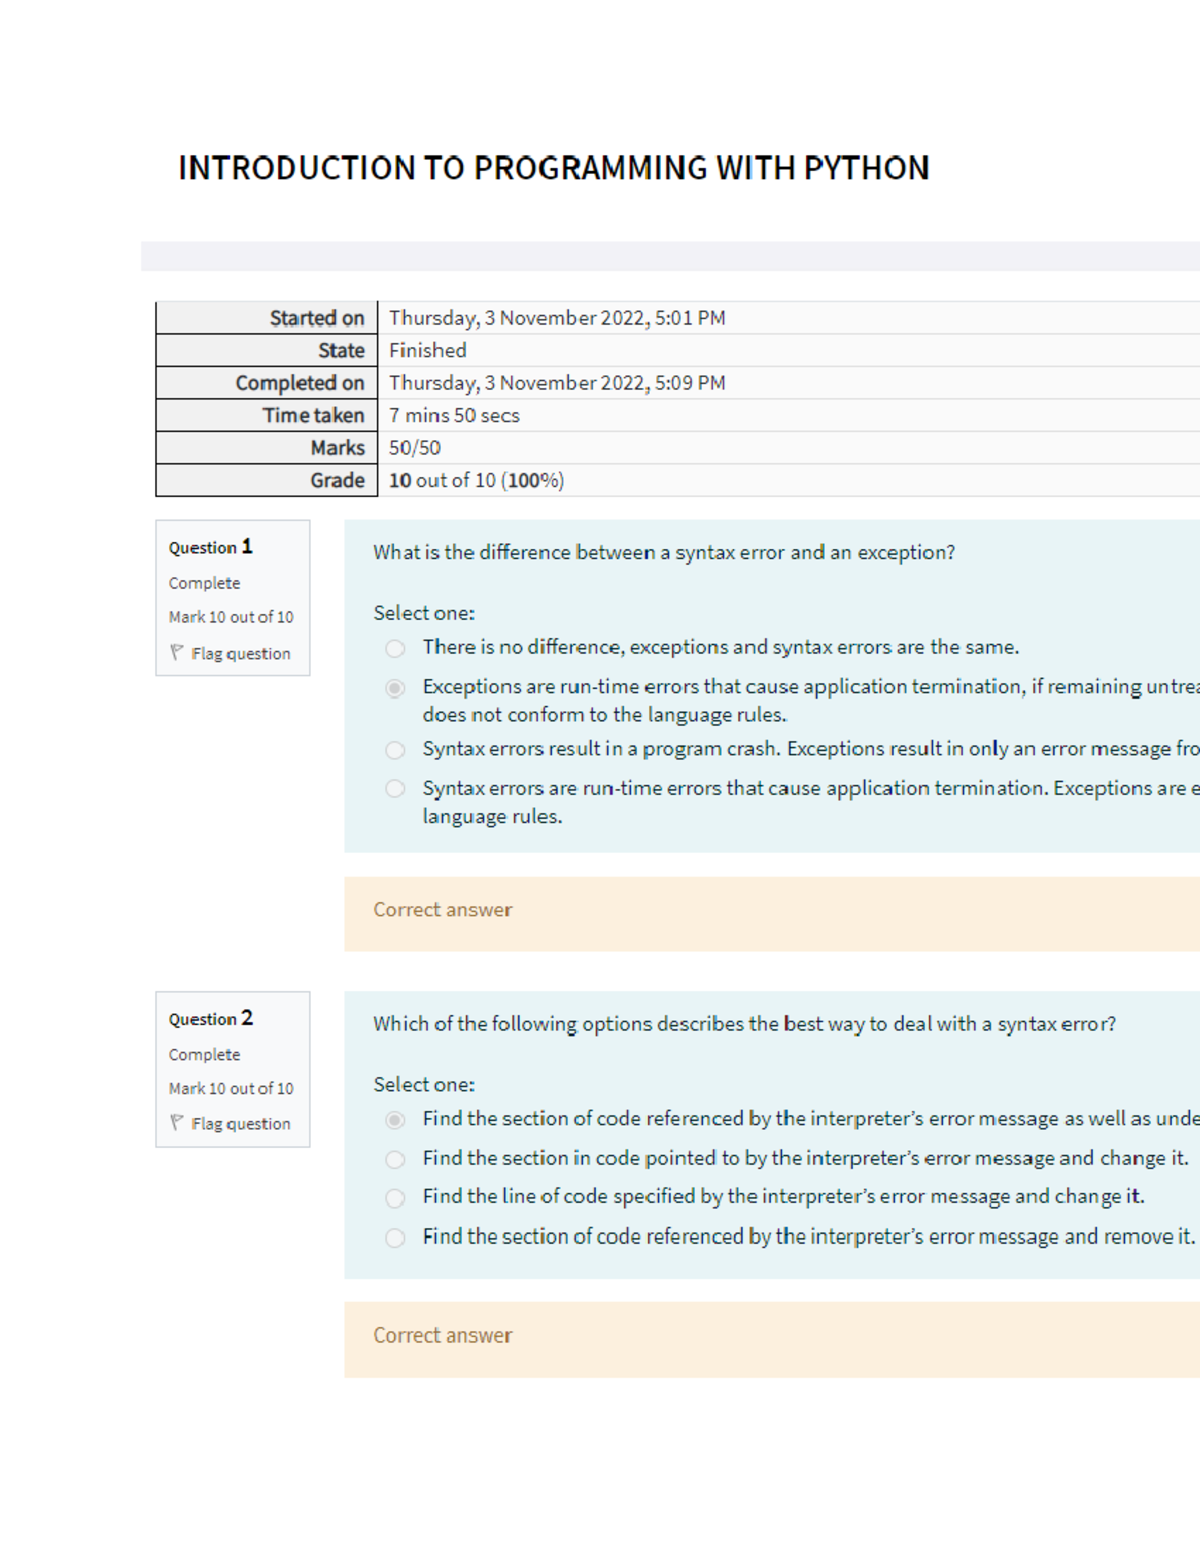Screen dimensions: 1200x1553
Task: Click 'Complete' status under Question 2
Action: point(204,1054)
